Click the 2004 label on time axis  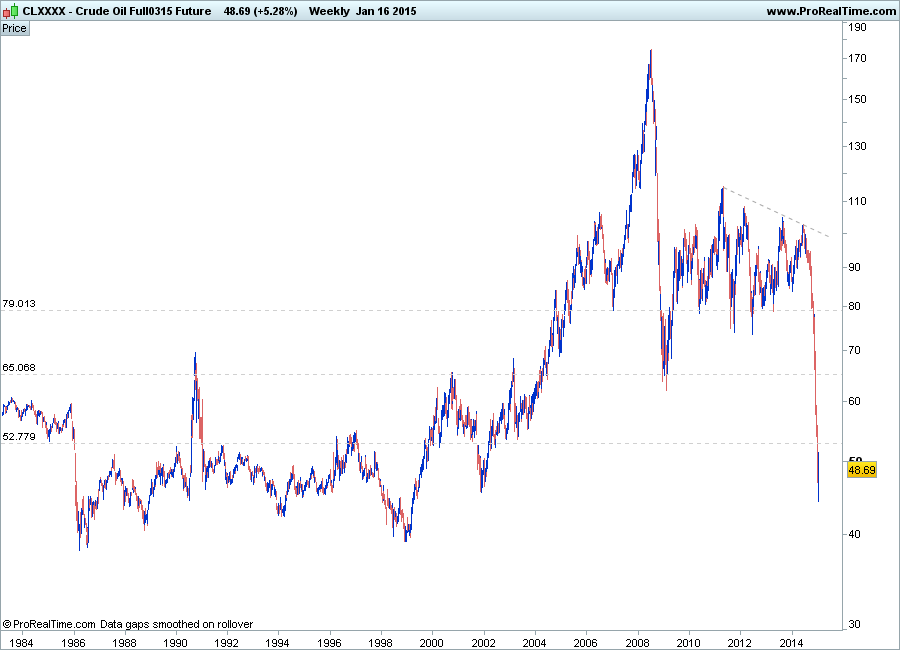(x=534, y=643)
